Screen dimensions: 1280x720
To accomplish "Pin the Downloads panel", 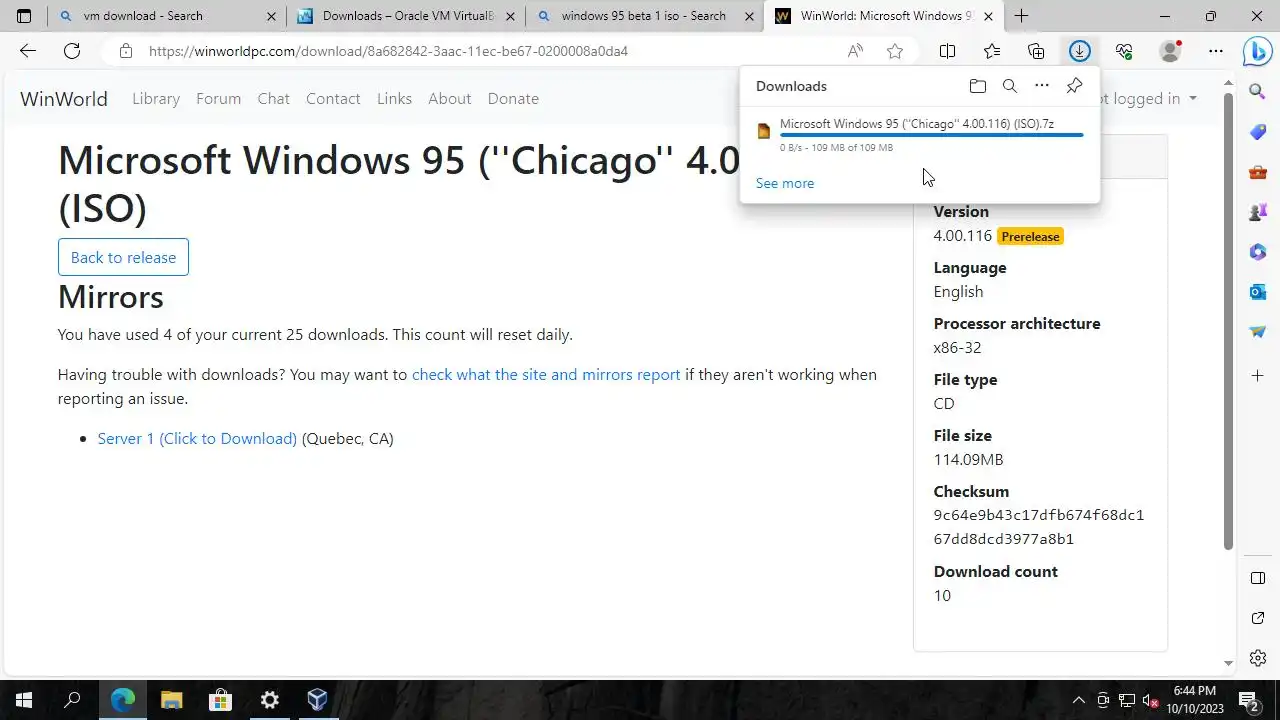I will (x=1074, y=86).
